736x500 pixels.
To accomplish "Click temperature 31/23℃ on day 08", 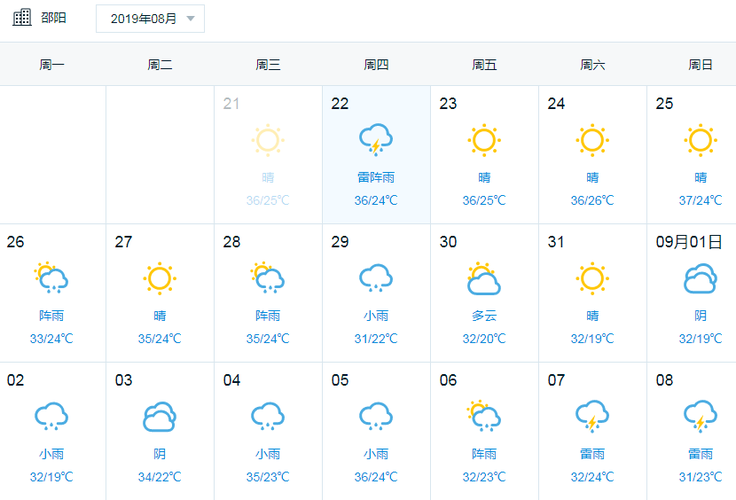I will 700,477.
